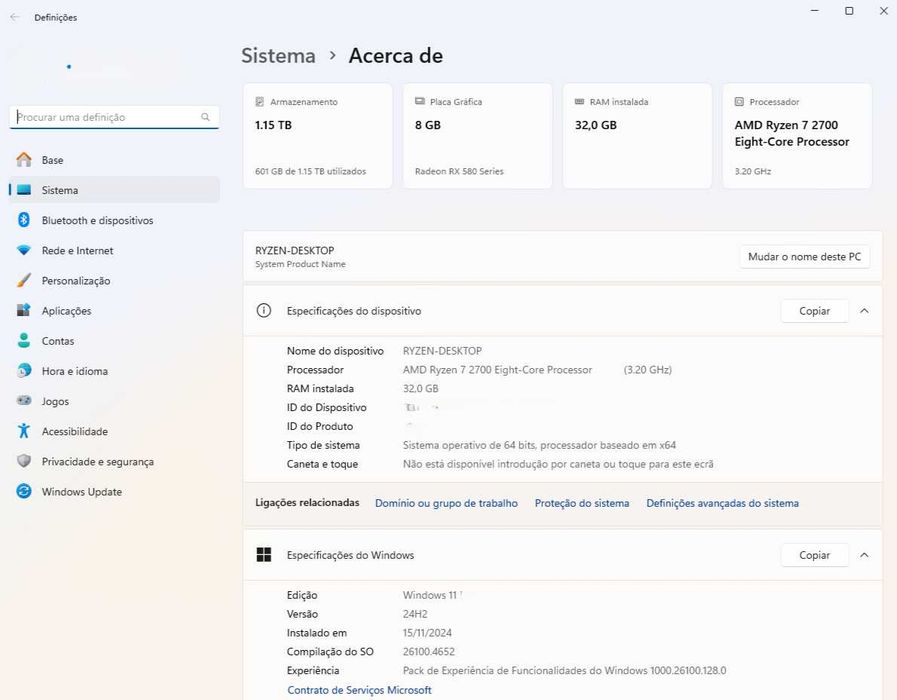Click 601 GB de 1.15 TB utilizados text
Image resolution: width=897 pixels, height=700 pixels.
(311, 171)
